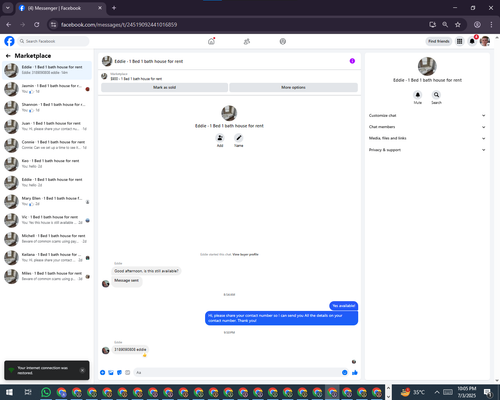Open the Friends icon in top navigation
Image resolution: width=500 pixels, height=400 pixels.
247,41
